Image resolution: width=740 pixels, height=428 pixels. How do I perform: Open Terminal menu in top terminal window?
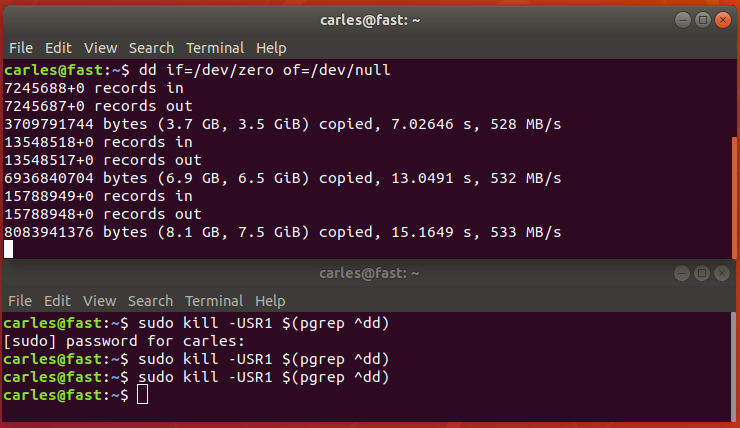point(215,48)
